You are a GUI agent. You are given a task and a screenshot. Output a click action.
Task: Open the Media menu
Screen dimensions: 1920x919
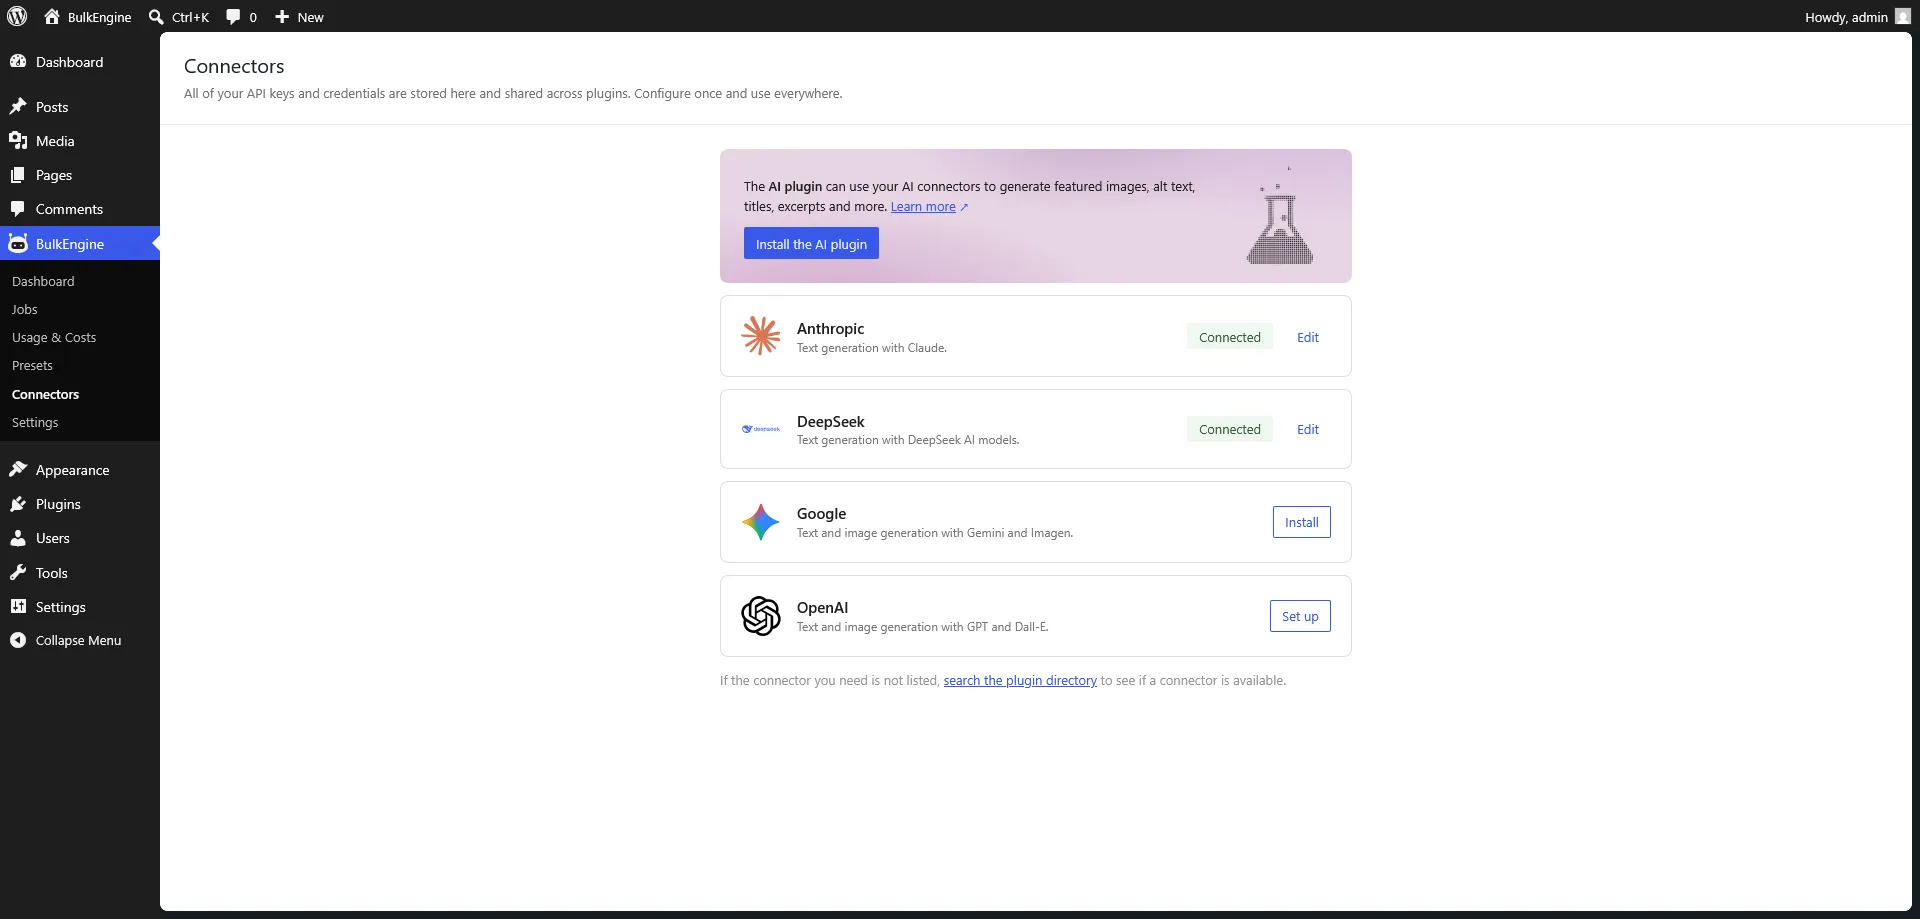point(80,141)
